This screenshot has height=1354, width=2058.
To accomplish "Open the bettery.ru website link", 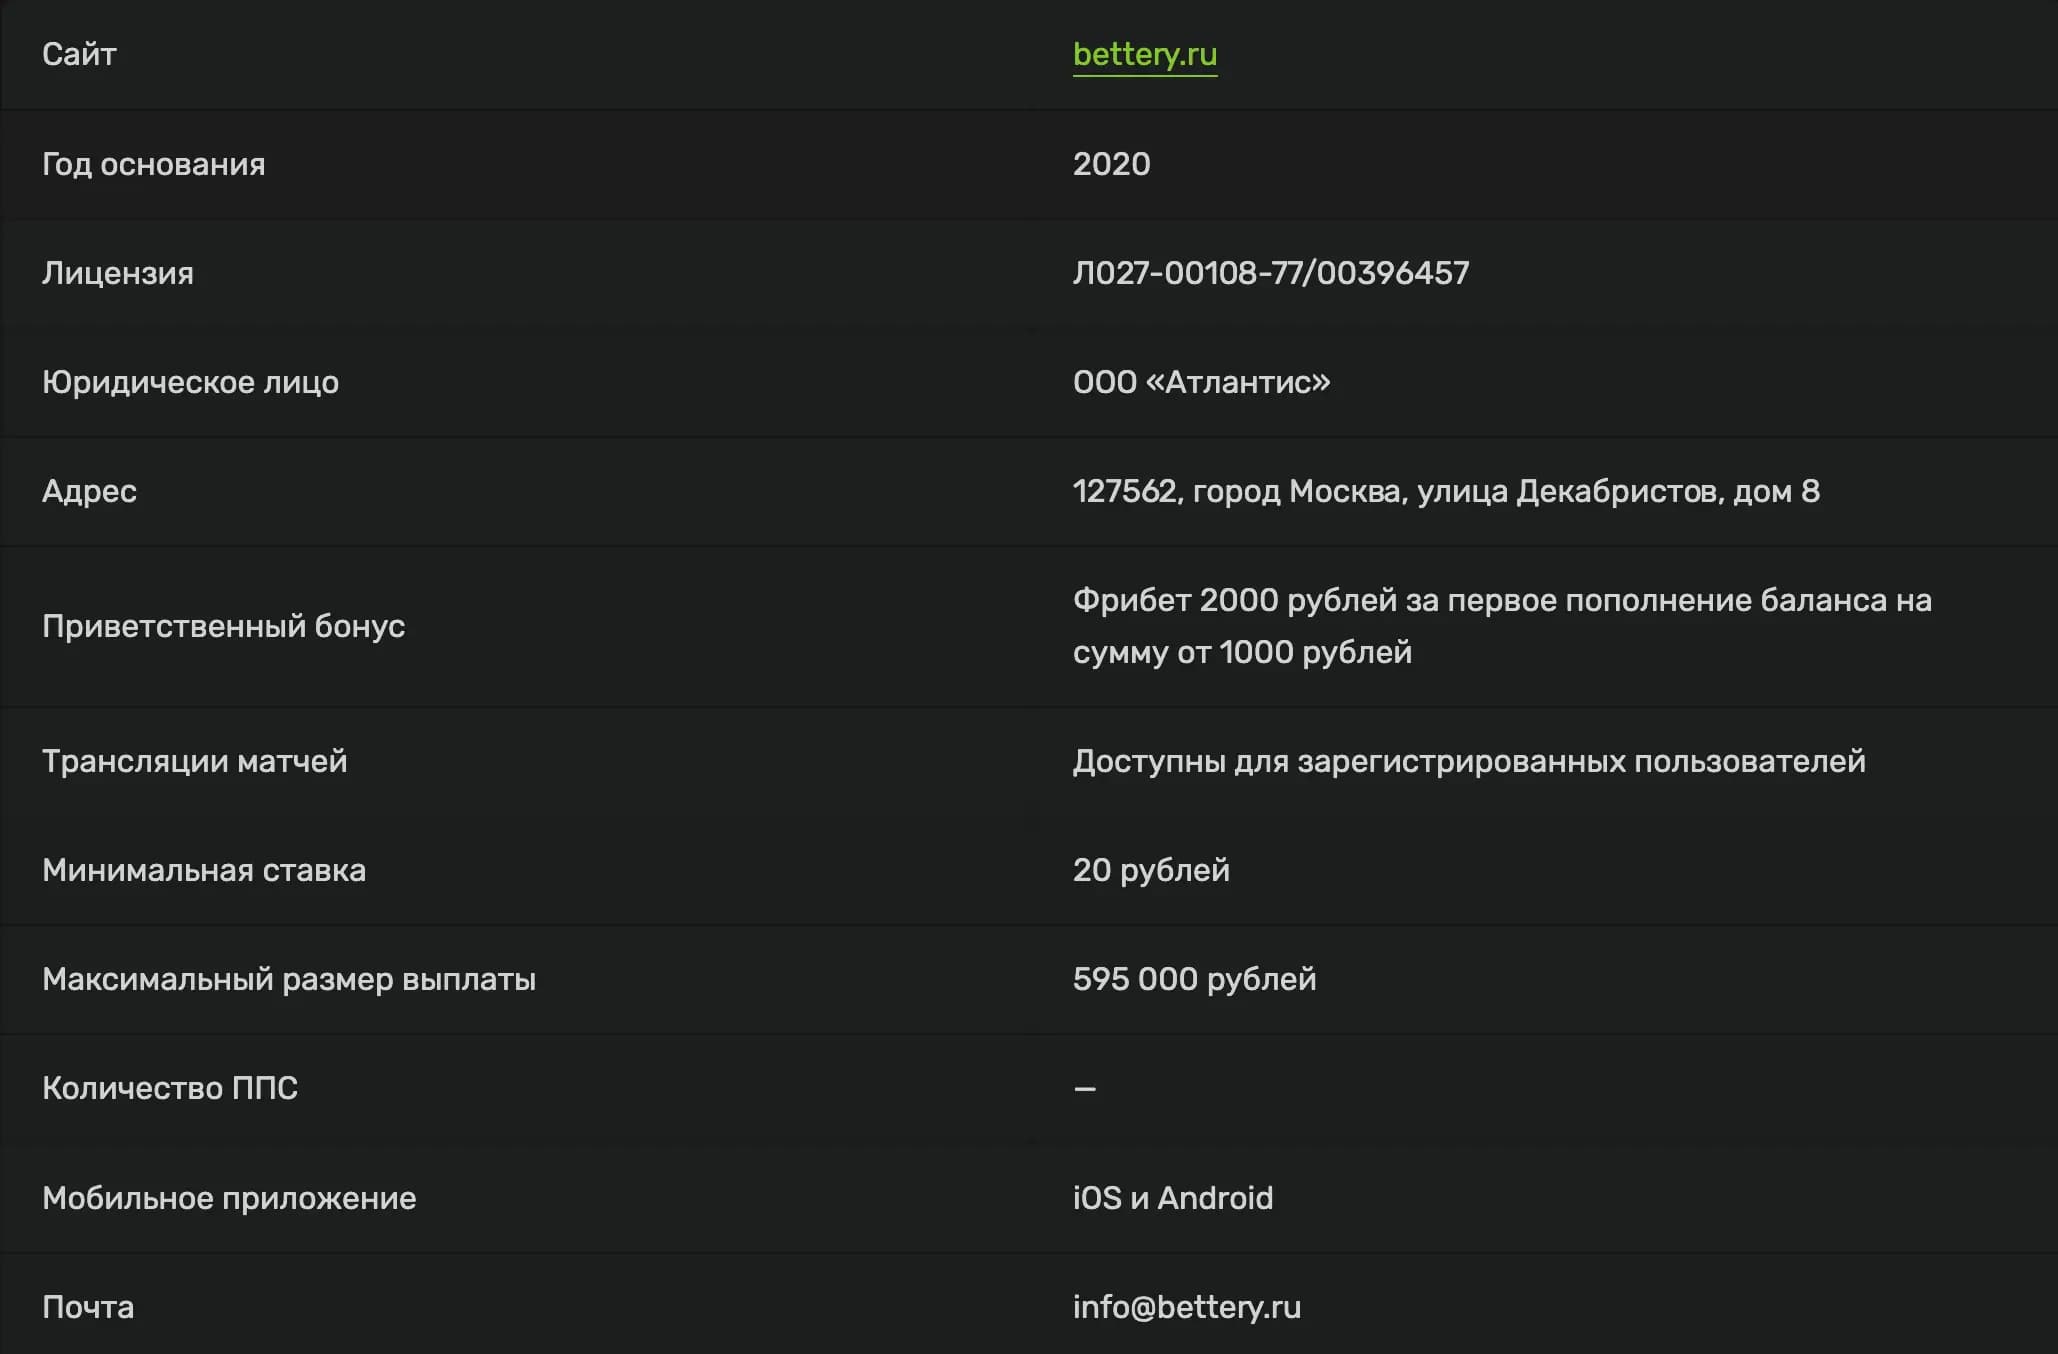I will [x=1145, y=54].
